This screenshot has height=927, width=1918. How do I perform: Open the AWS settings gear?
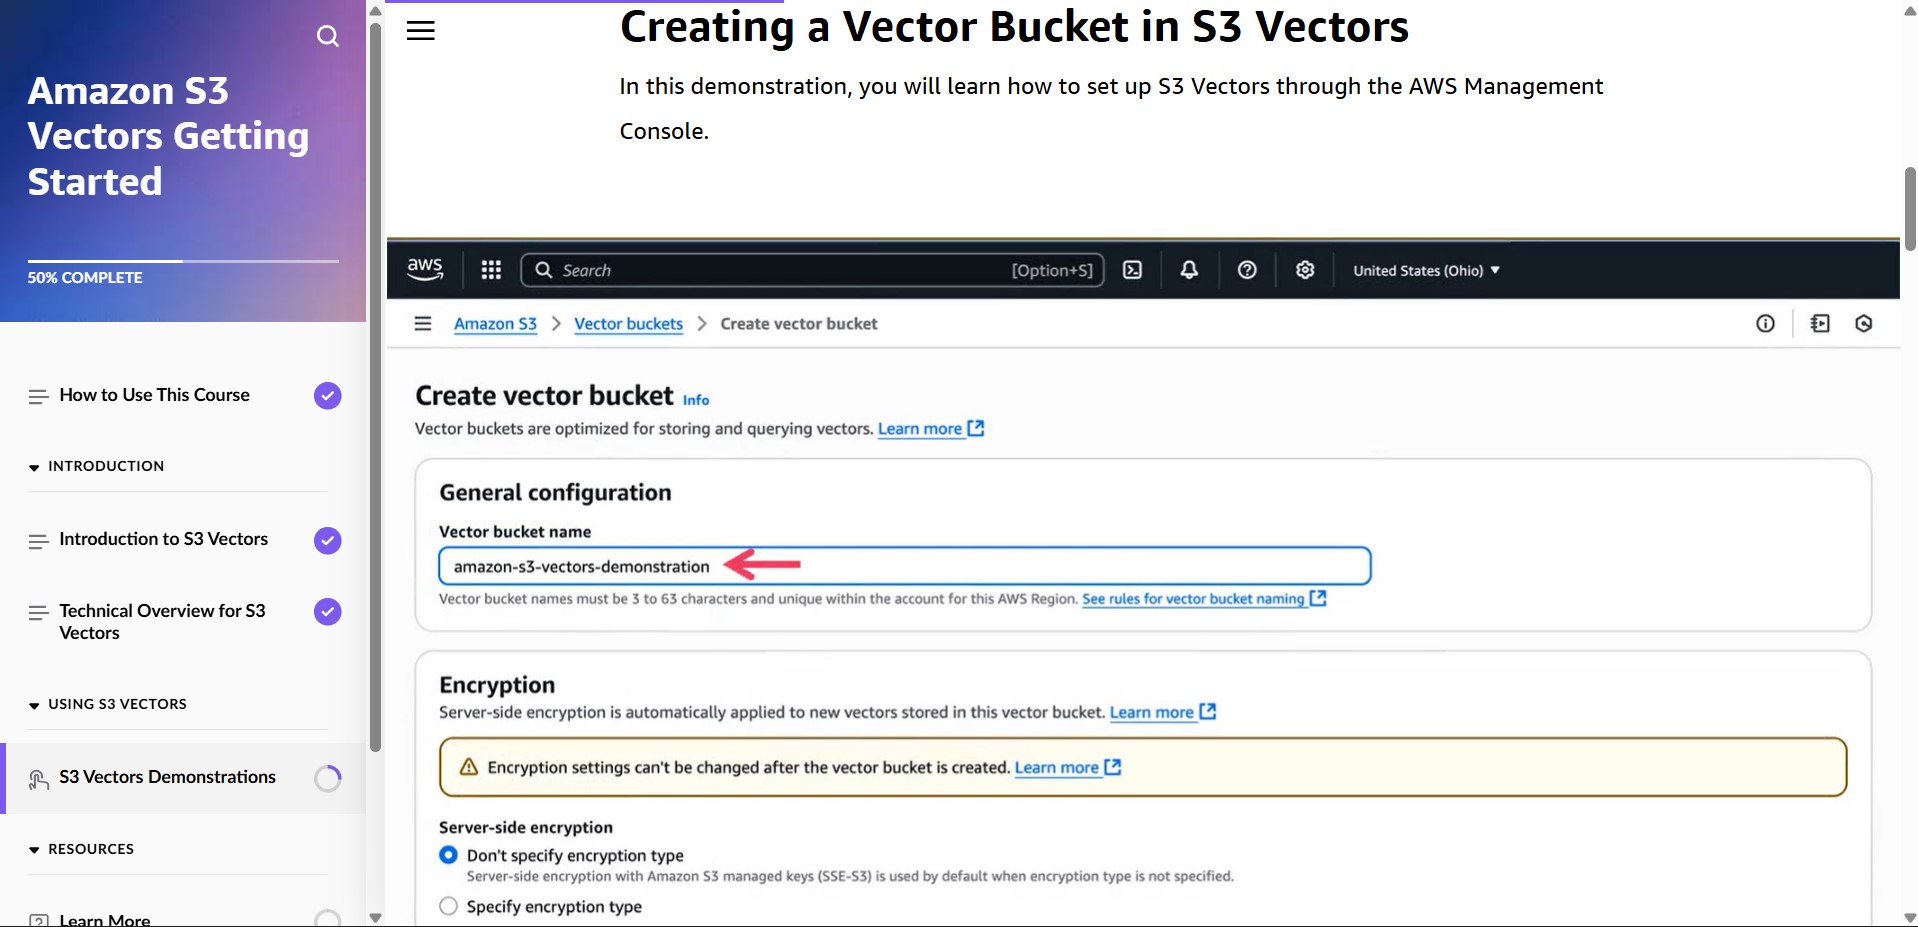click(x=1304, y=270)
